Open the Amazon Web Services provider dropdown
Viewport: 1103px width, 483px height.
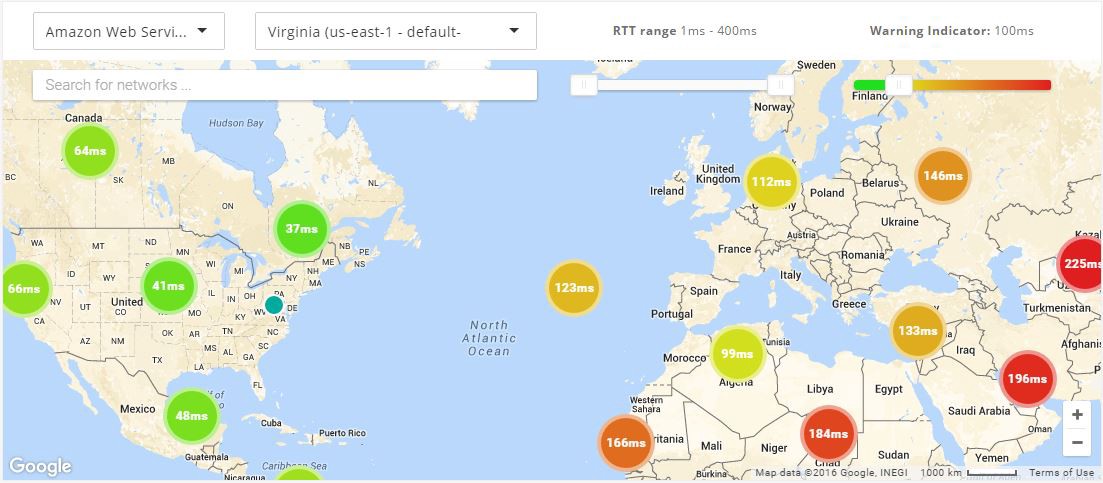tap(129, 31)
